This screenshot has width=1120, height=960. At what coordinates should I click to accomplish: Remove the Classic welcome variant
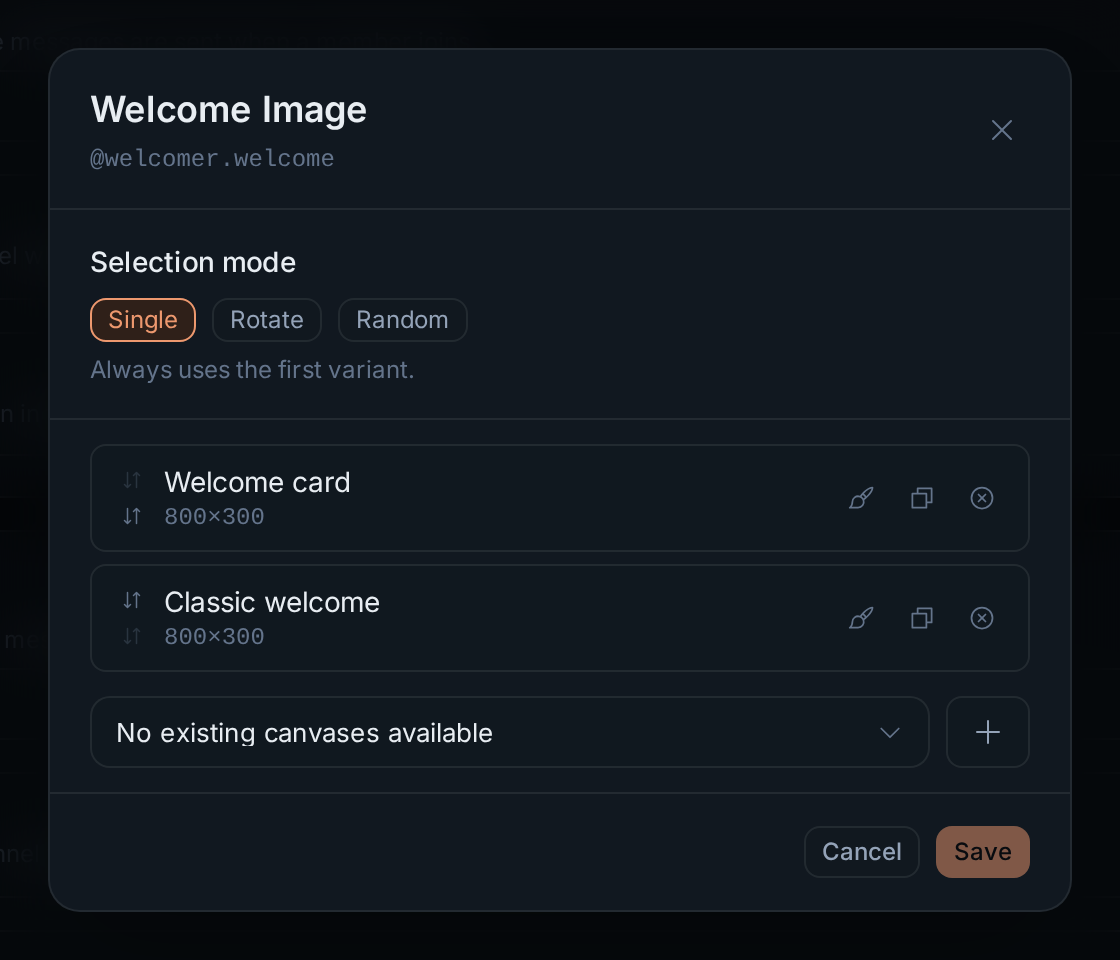[981, 618]
